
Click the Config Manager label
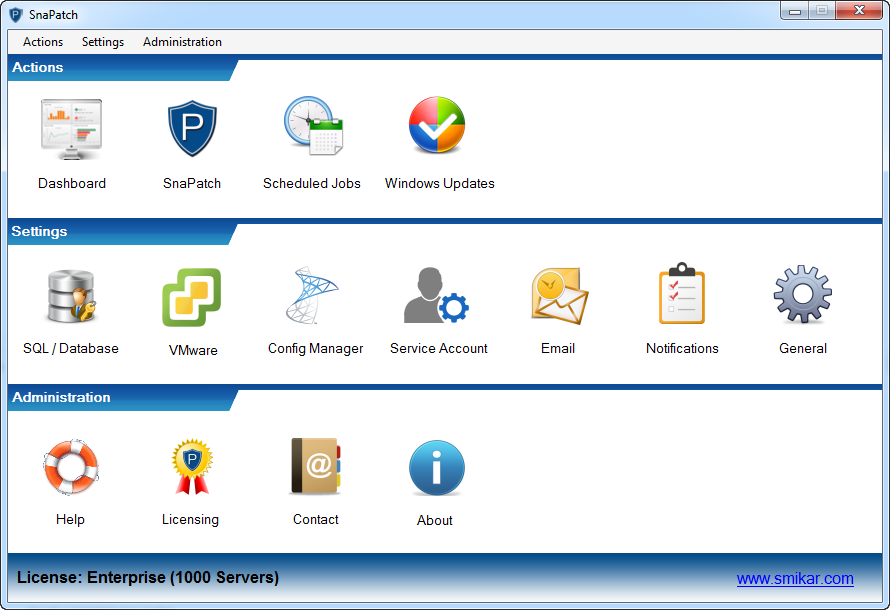pyautogui.click(x=316, y=348)
